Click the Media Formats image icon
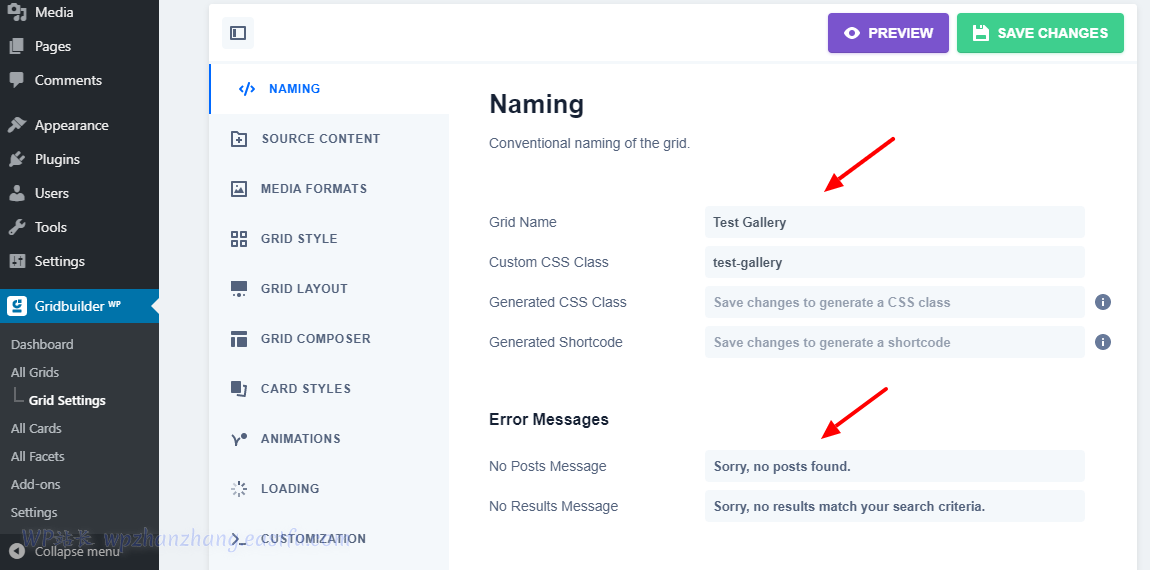Image resolution: width=1150 pixels, height=570 pixels. tap(239, 189)
